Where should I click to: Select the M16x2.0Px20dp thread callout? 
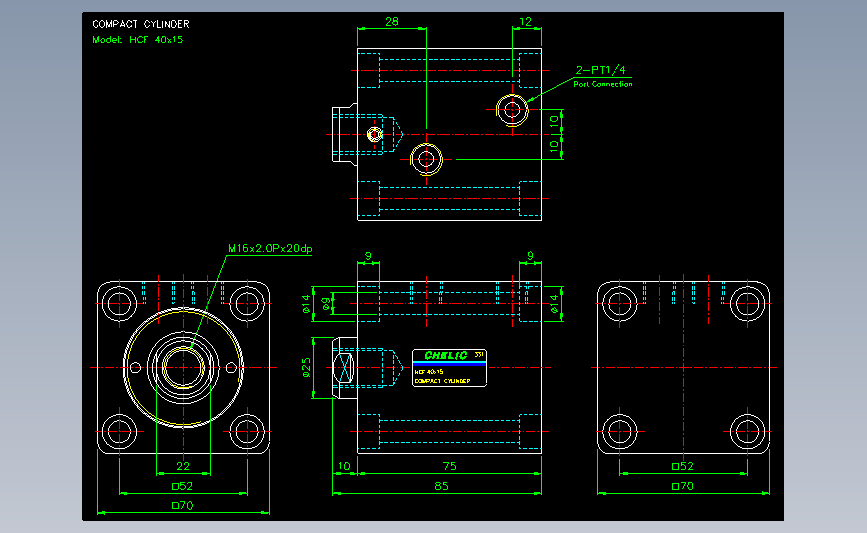pyautogui.click(x=270, y=248)
